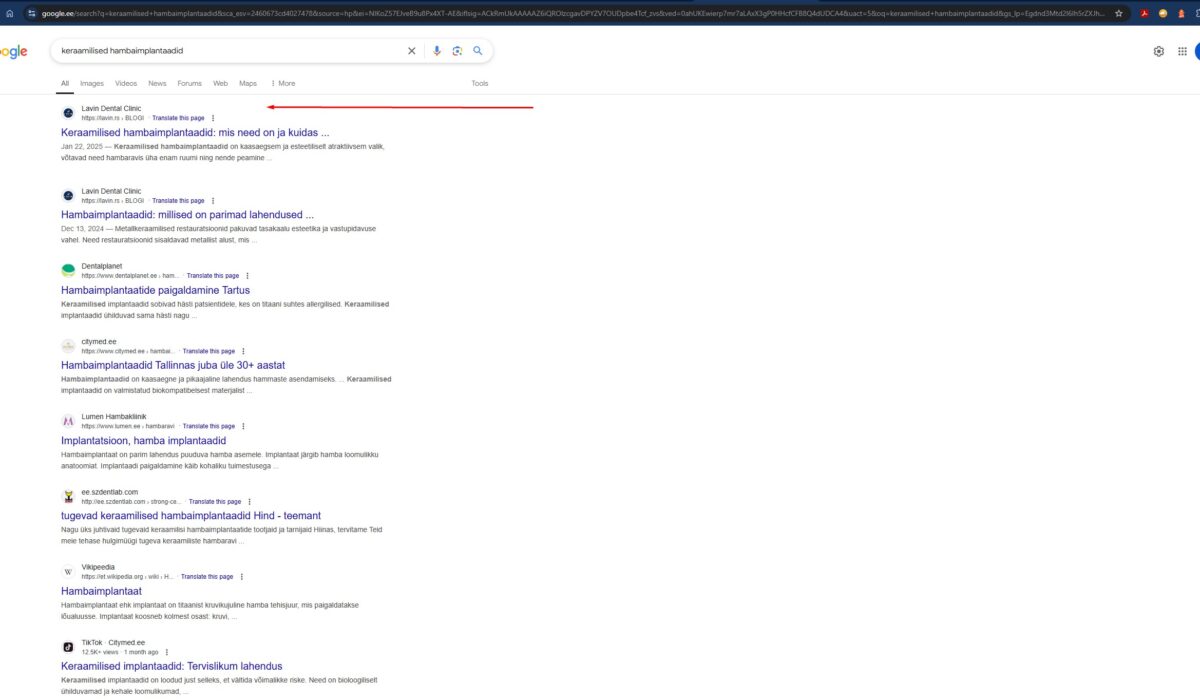This screenshot has width=1200, height=700.
Task: Select the Maps search tab
Action: point(248,83)
